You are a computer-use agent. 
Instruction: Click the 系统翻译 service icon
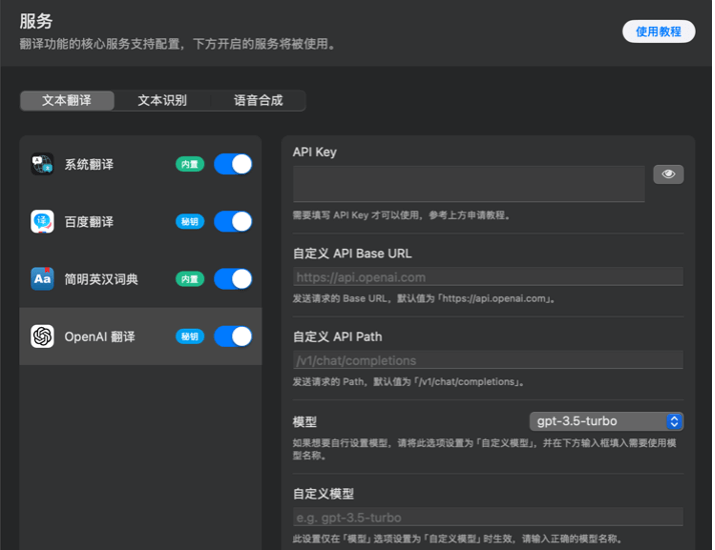(42, 164)
